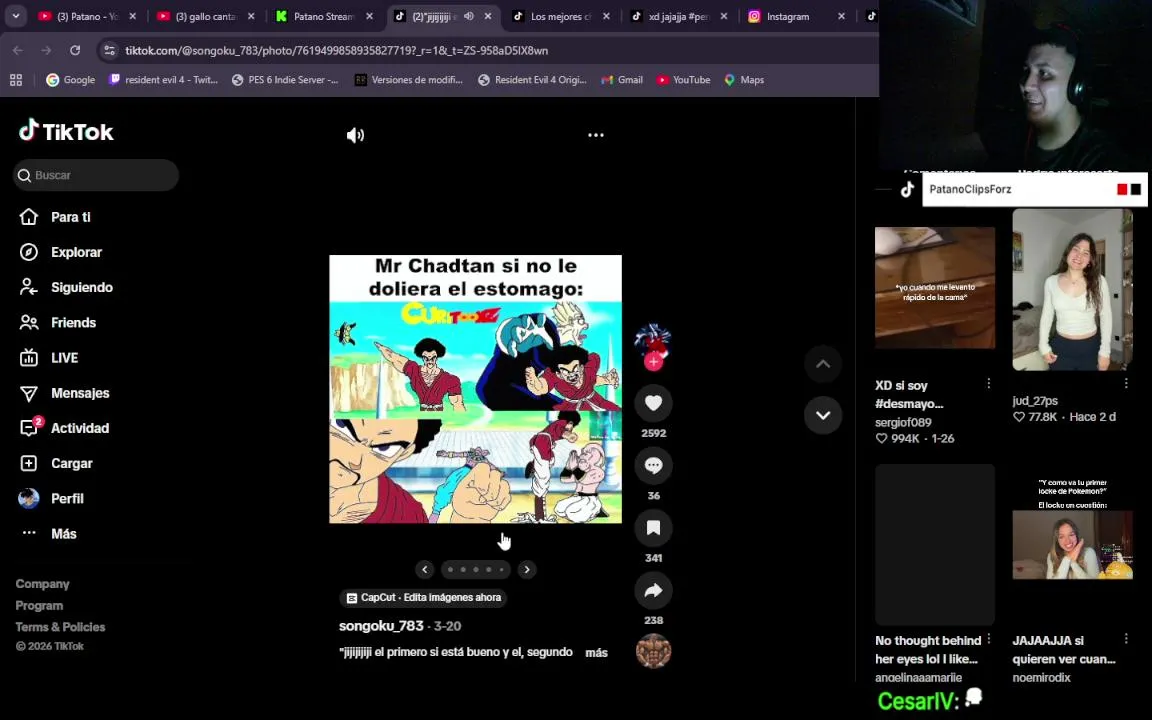Follow the author with the red plus badge
Screen dimensions: 1152x720
653,361
